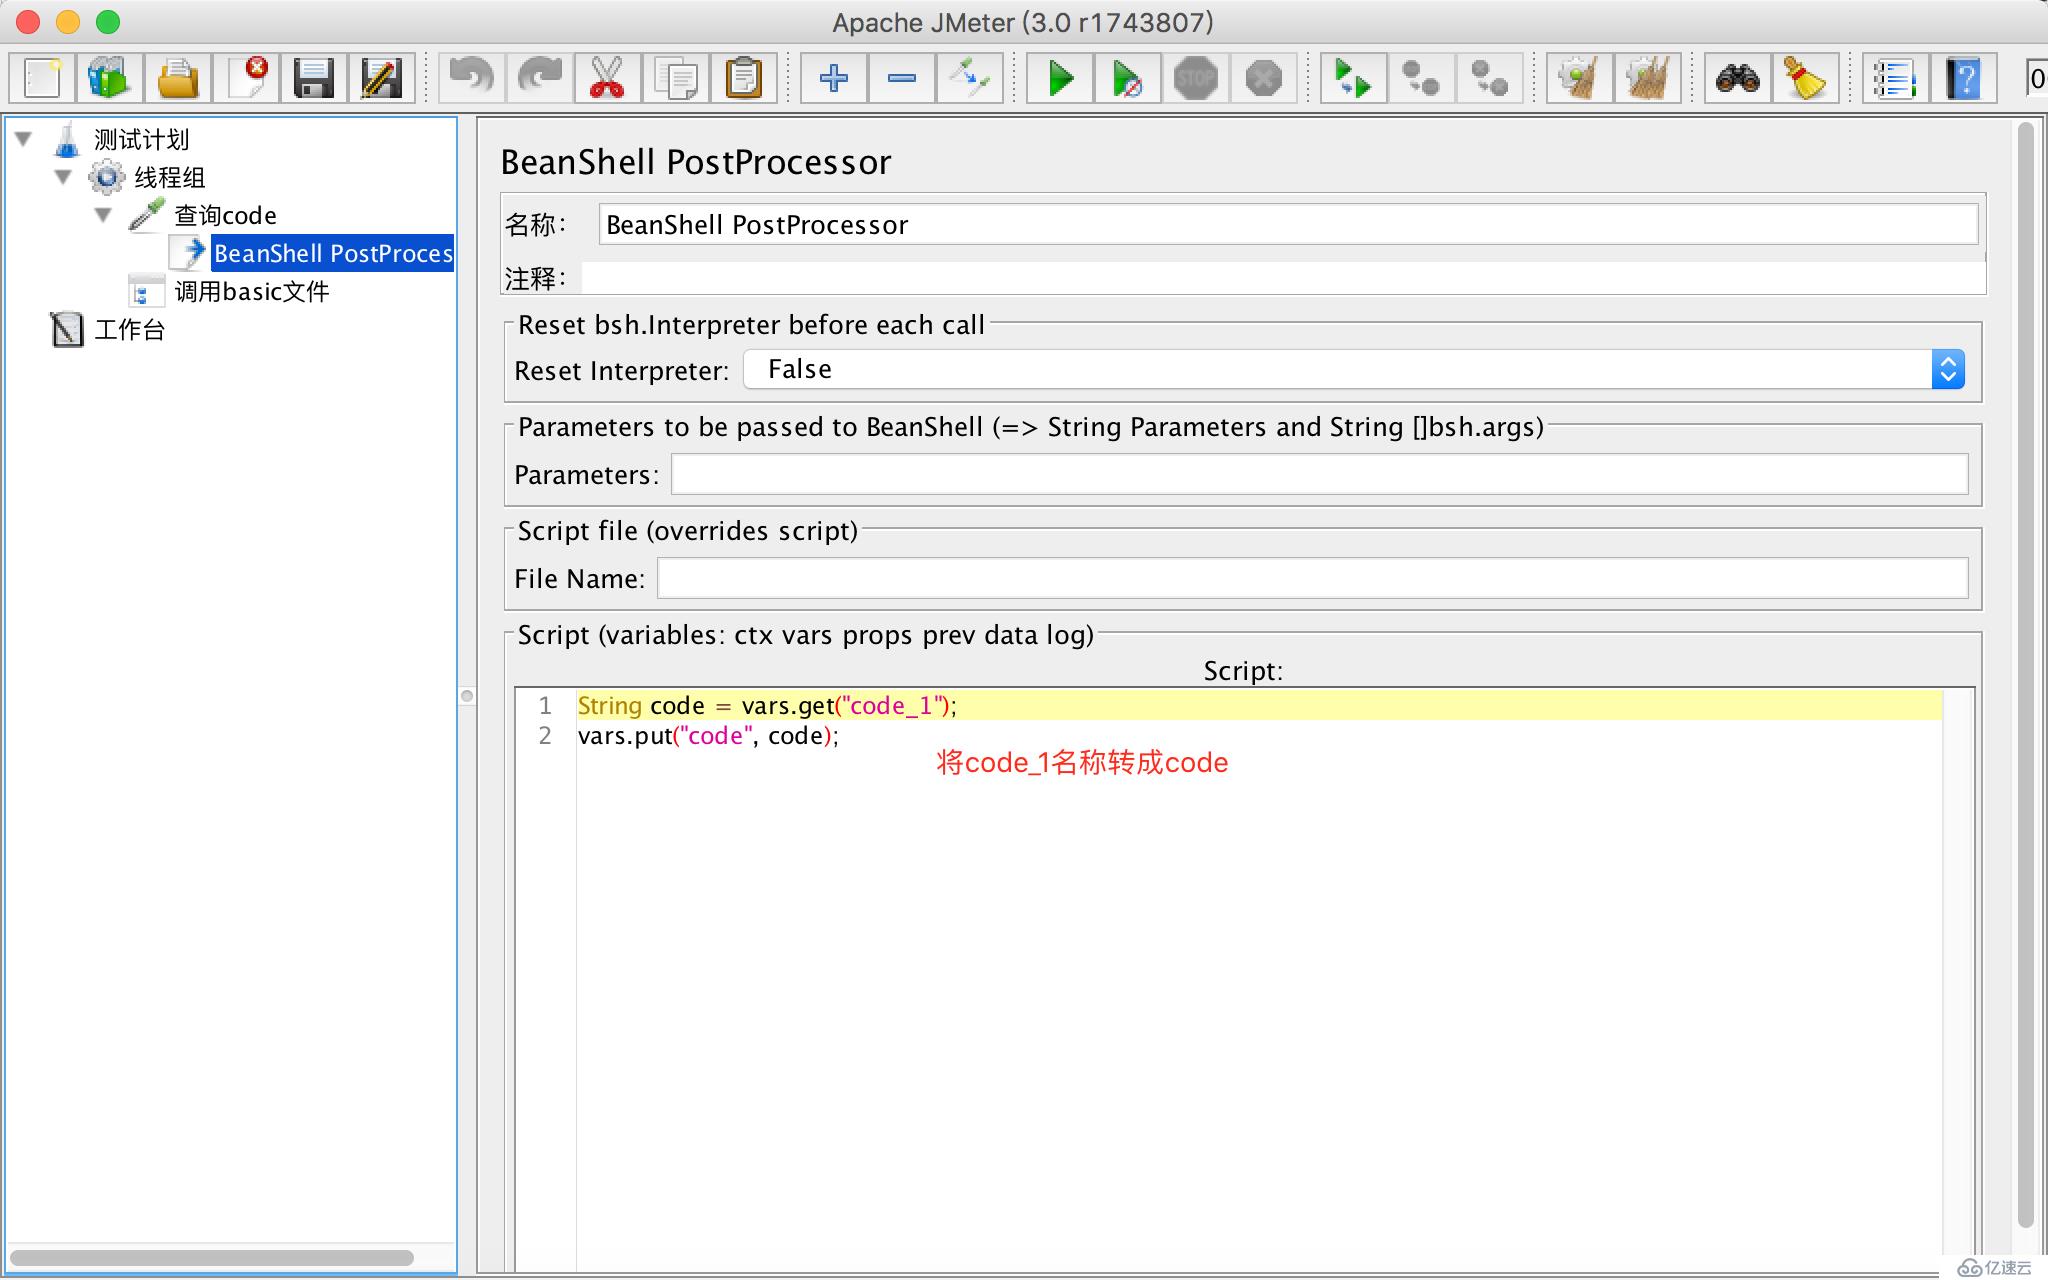2048x1280 pixels.
Task: Paste element with clipboard icon
Action: [x=744, y=78]
